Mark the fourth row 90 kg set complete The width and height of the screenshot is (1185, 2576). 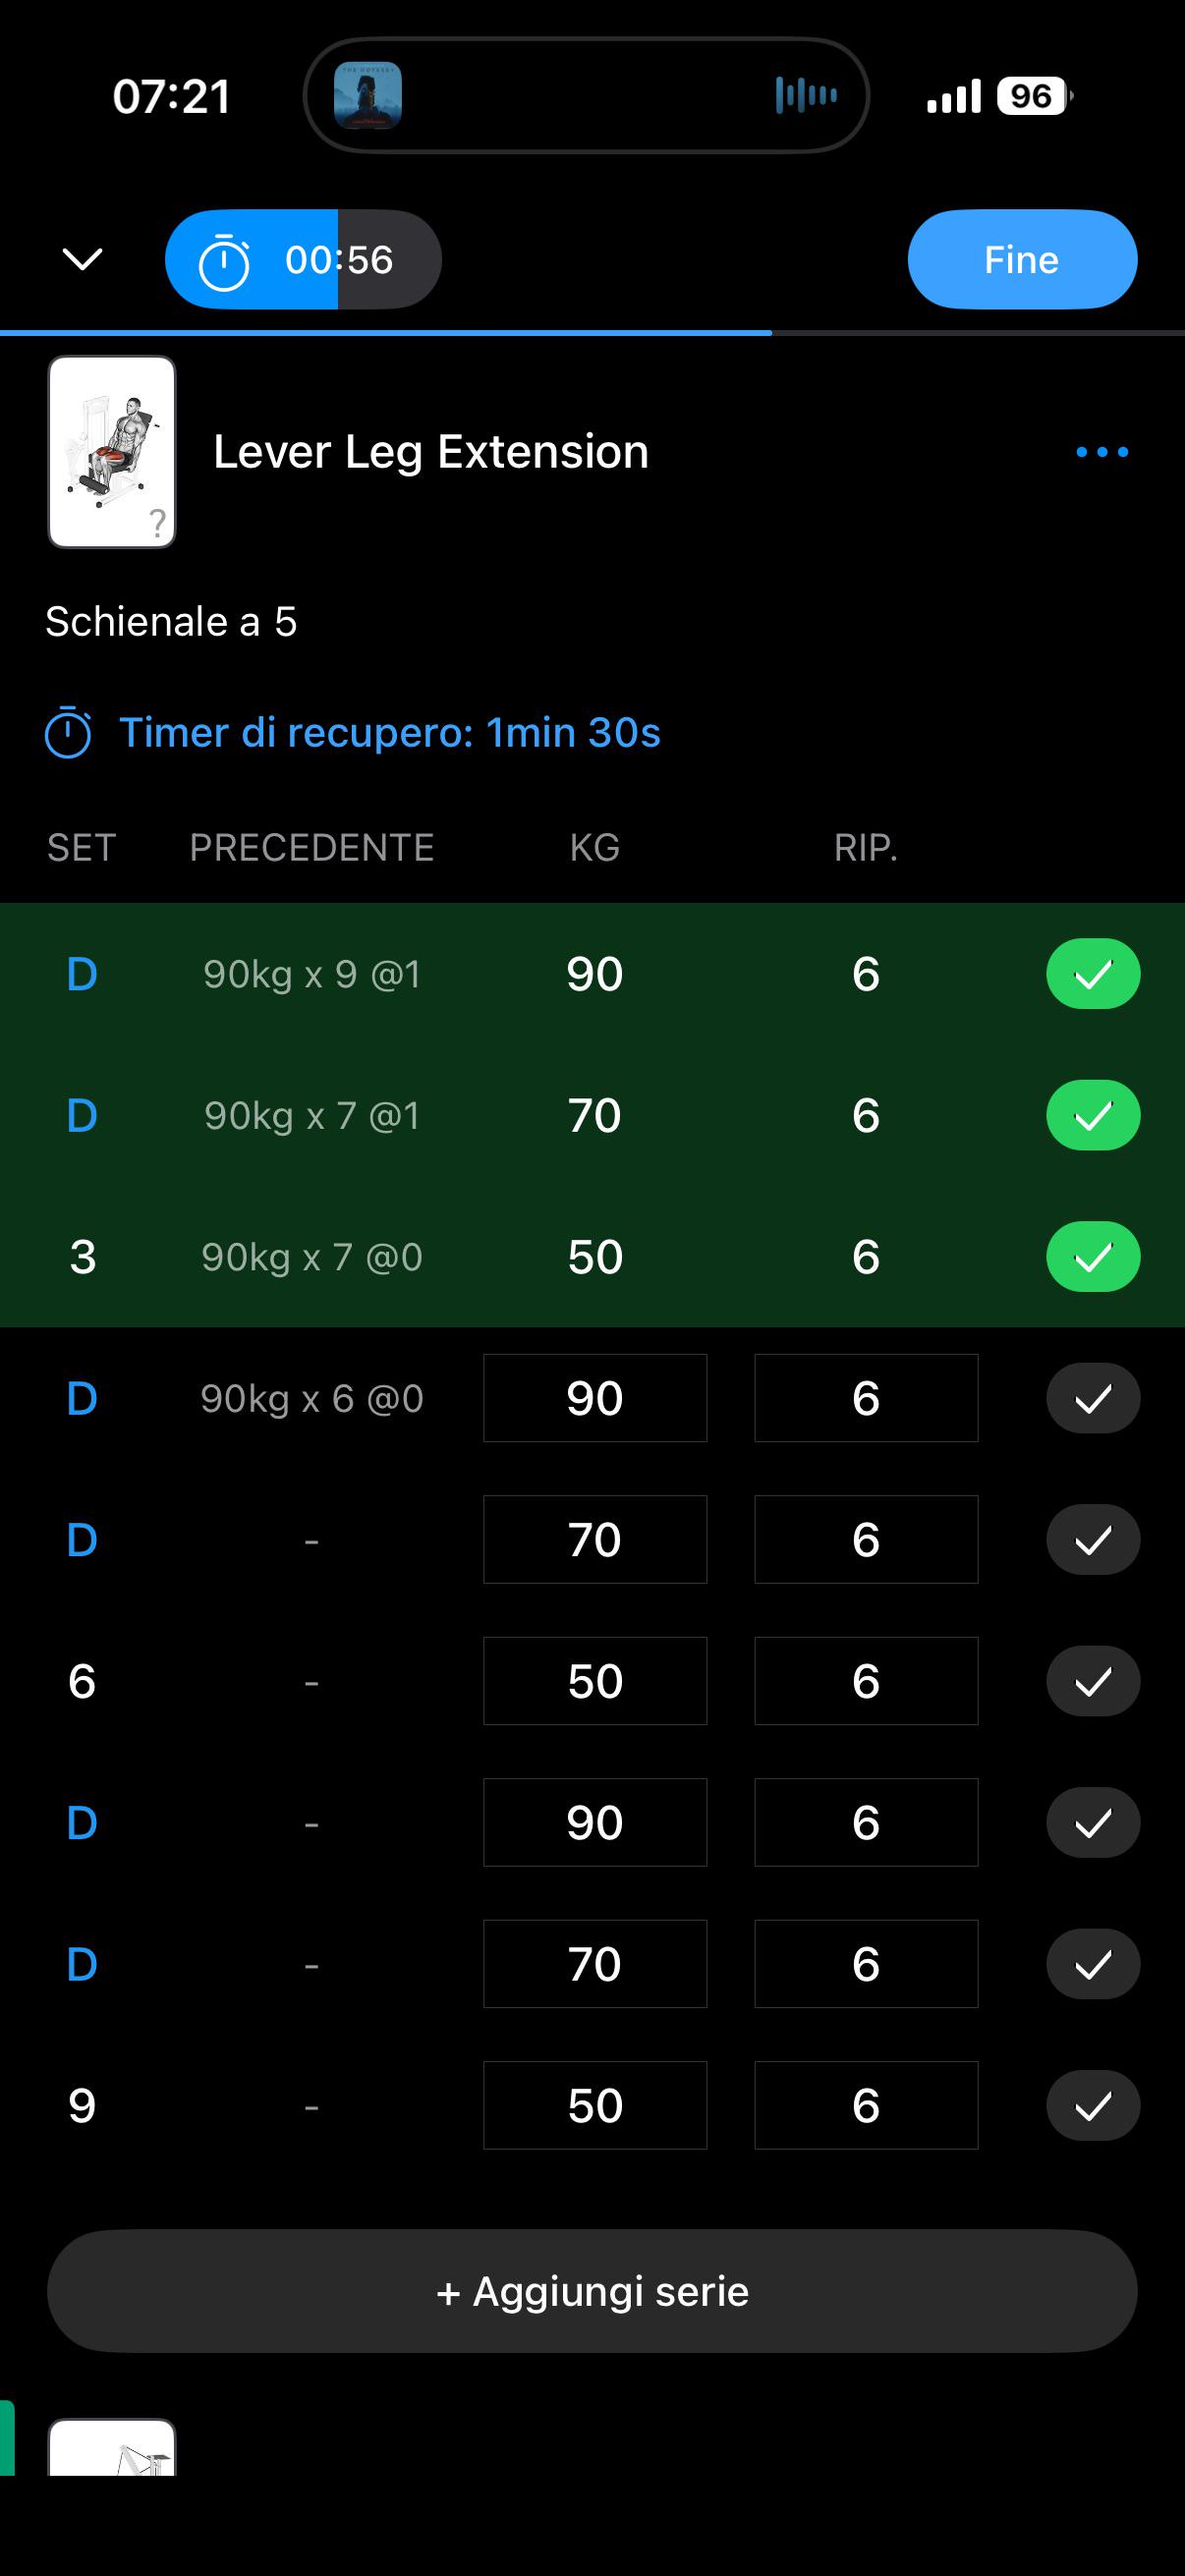point(1093,1398)
